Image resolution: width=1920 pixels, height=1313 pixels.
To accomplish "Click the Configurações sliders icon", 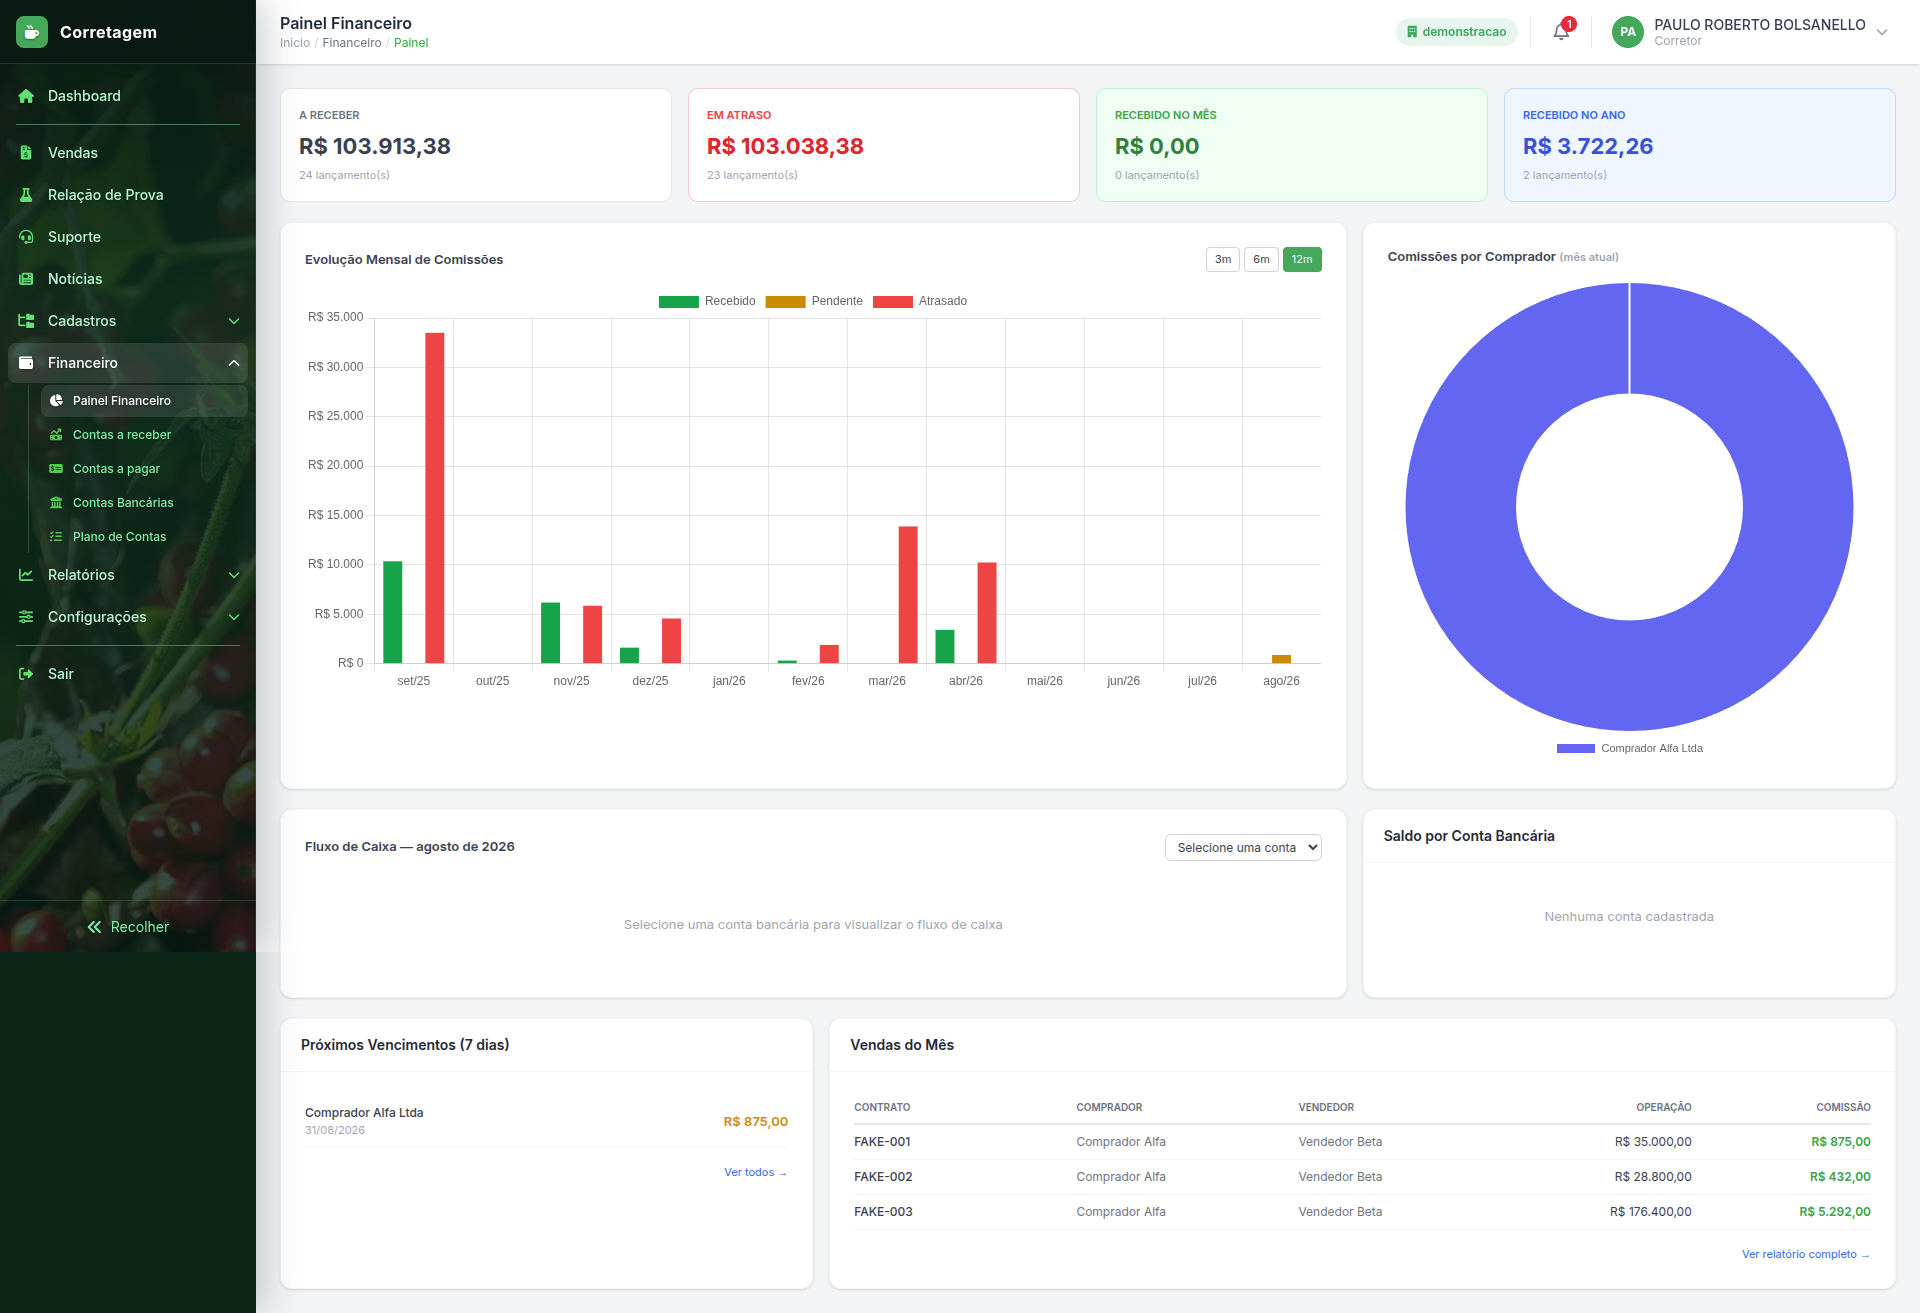I will click(x=26, y=617).
